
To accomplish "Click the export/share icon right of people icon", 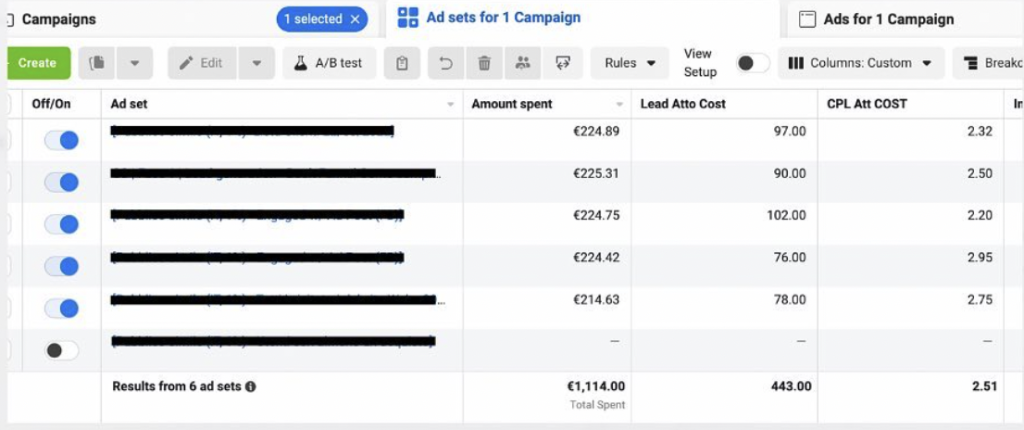I will coord(562,63).
